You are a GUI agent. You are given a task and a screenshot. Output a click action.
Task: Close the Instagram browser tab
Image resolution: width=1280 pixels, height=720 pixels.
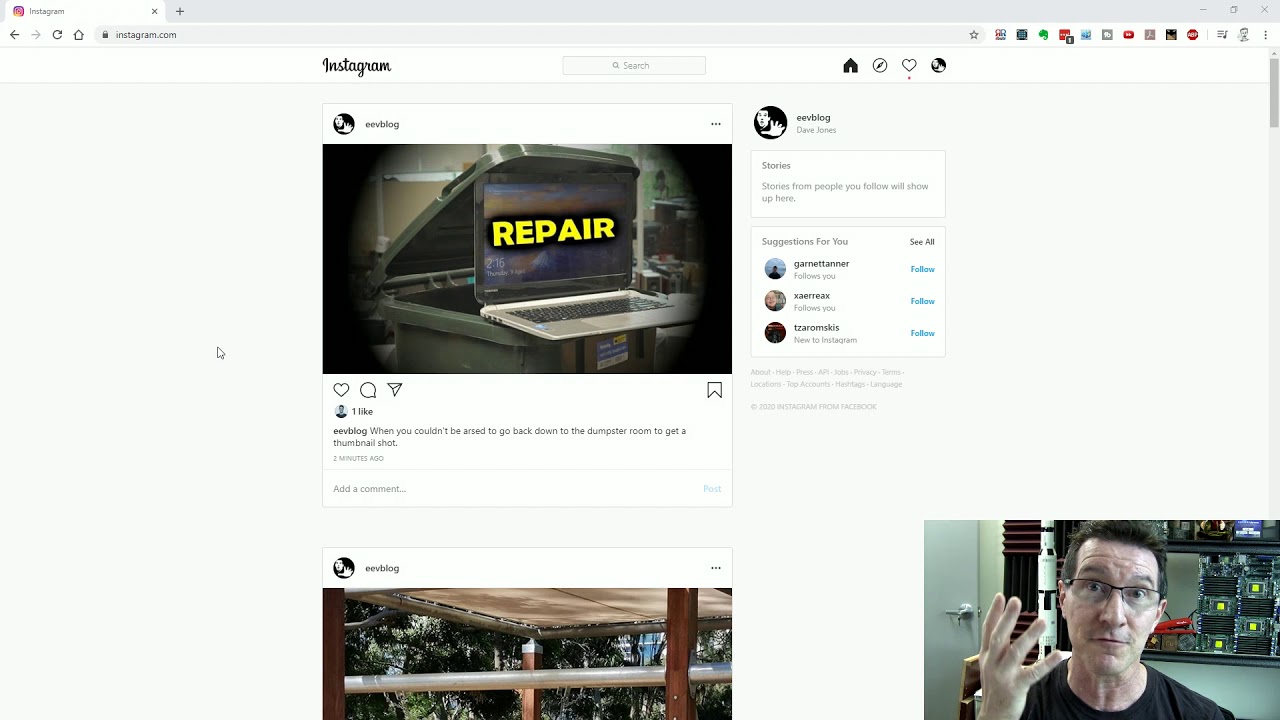tap(154, 11)
